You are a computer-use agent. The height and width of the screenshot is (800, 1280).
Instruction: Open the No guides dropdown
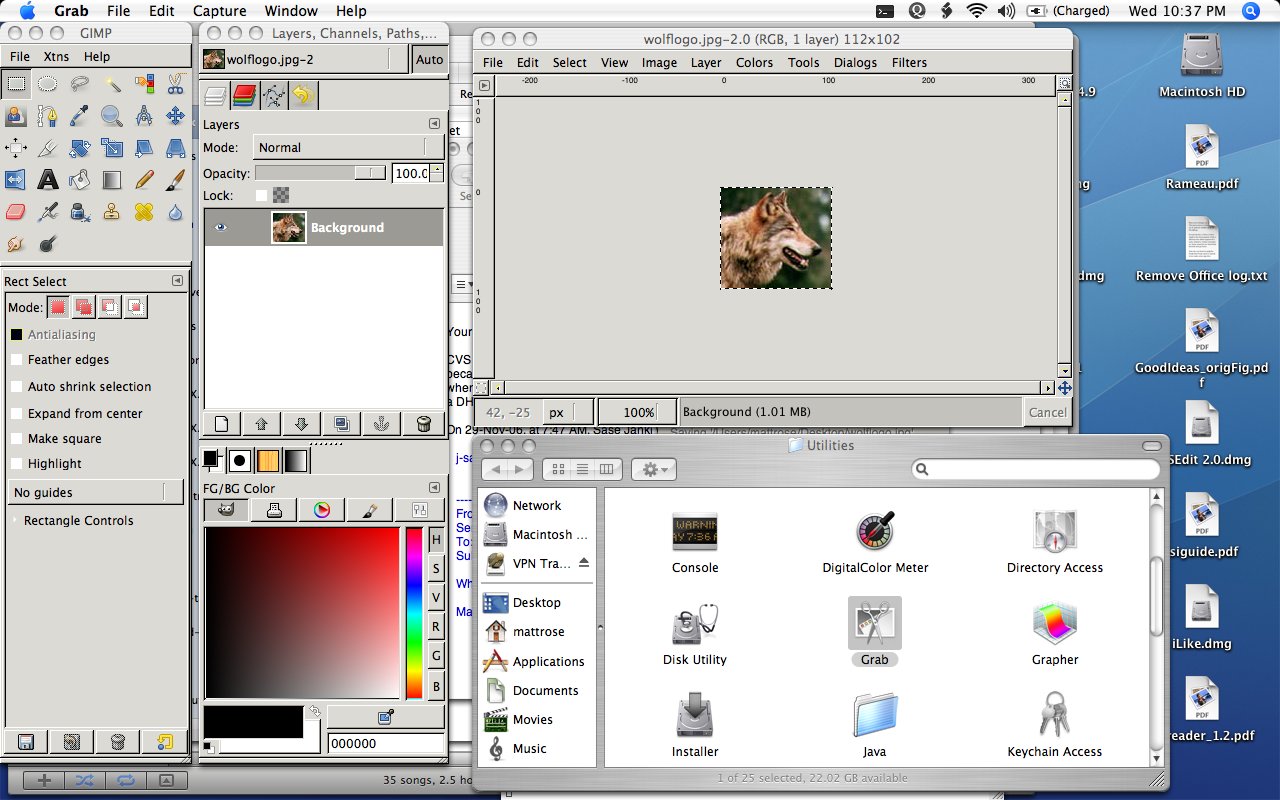tap(96, 492)
